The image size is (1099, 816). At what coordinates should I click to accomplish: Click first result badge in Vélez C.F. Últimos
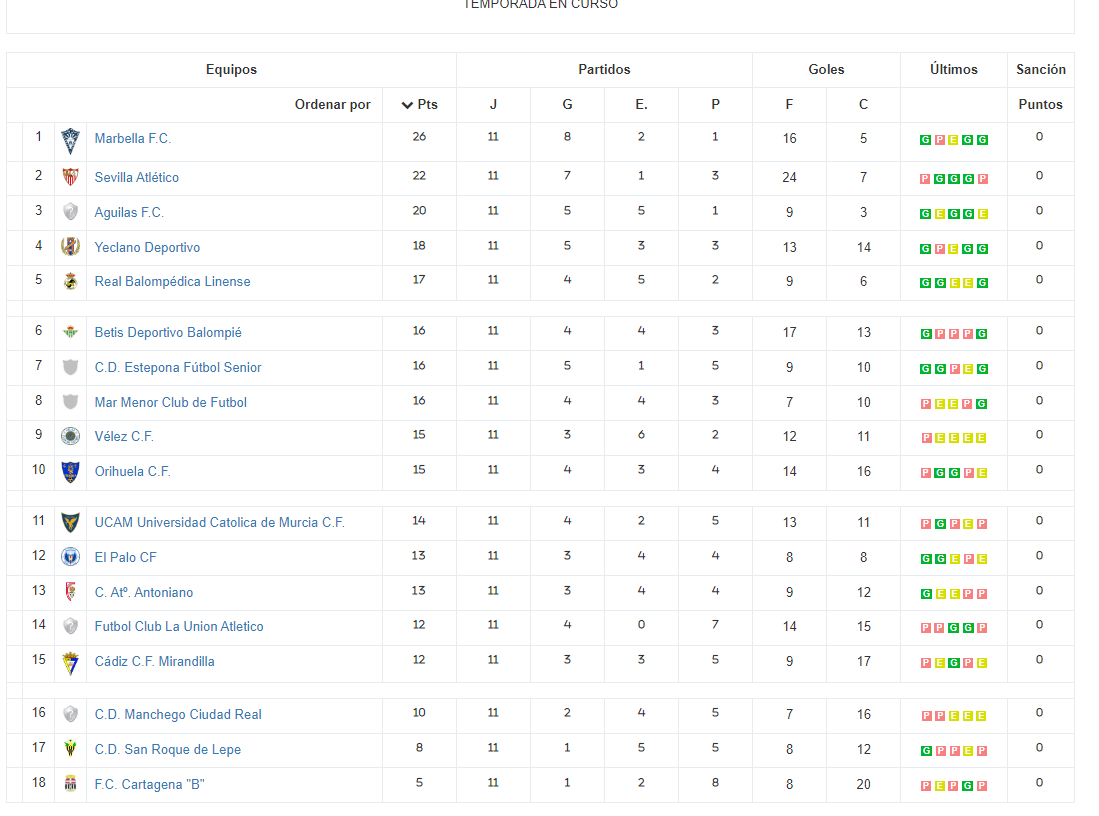coord(927,438)
